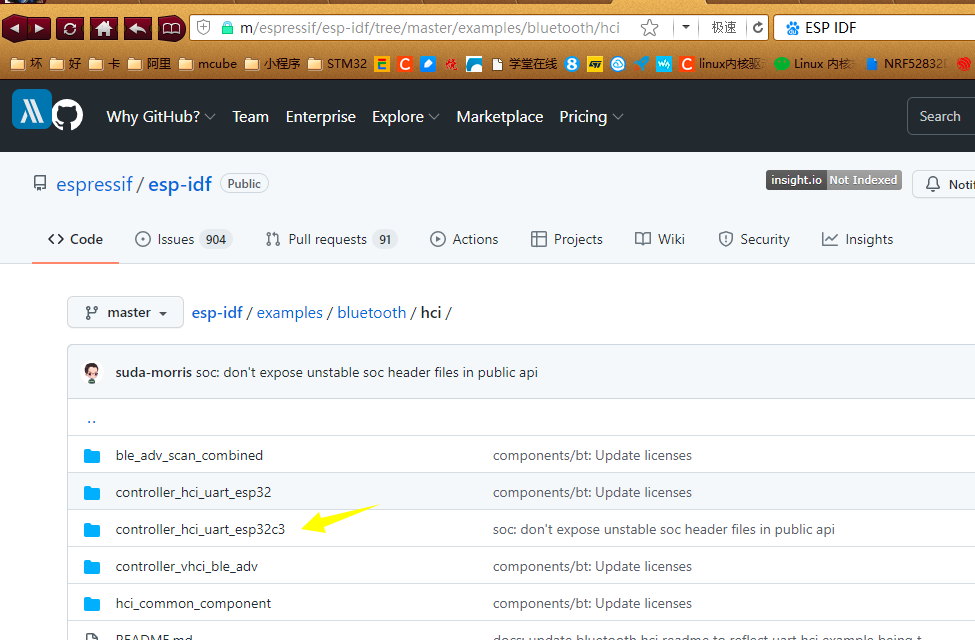The height and width of the screenshot is (640, 975).
Task: Open the Enterprise nav link
Action: (321, 117)
